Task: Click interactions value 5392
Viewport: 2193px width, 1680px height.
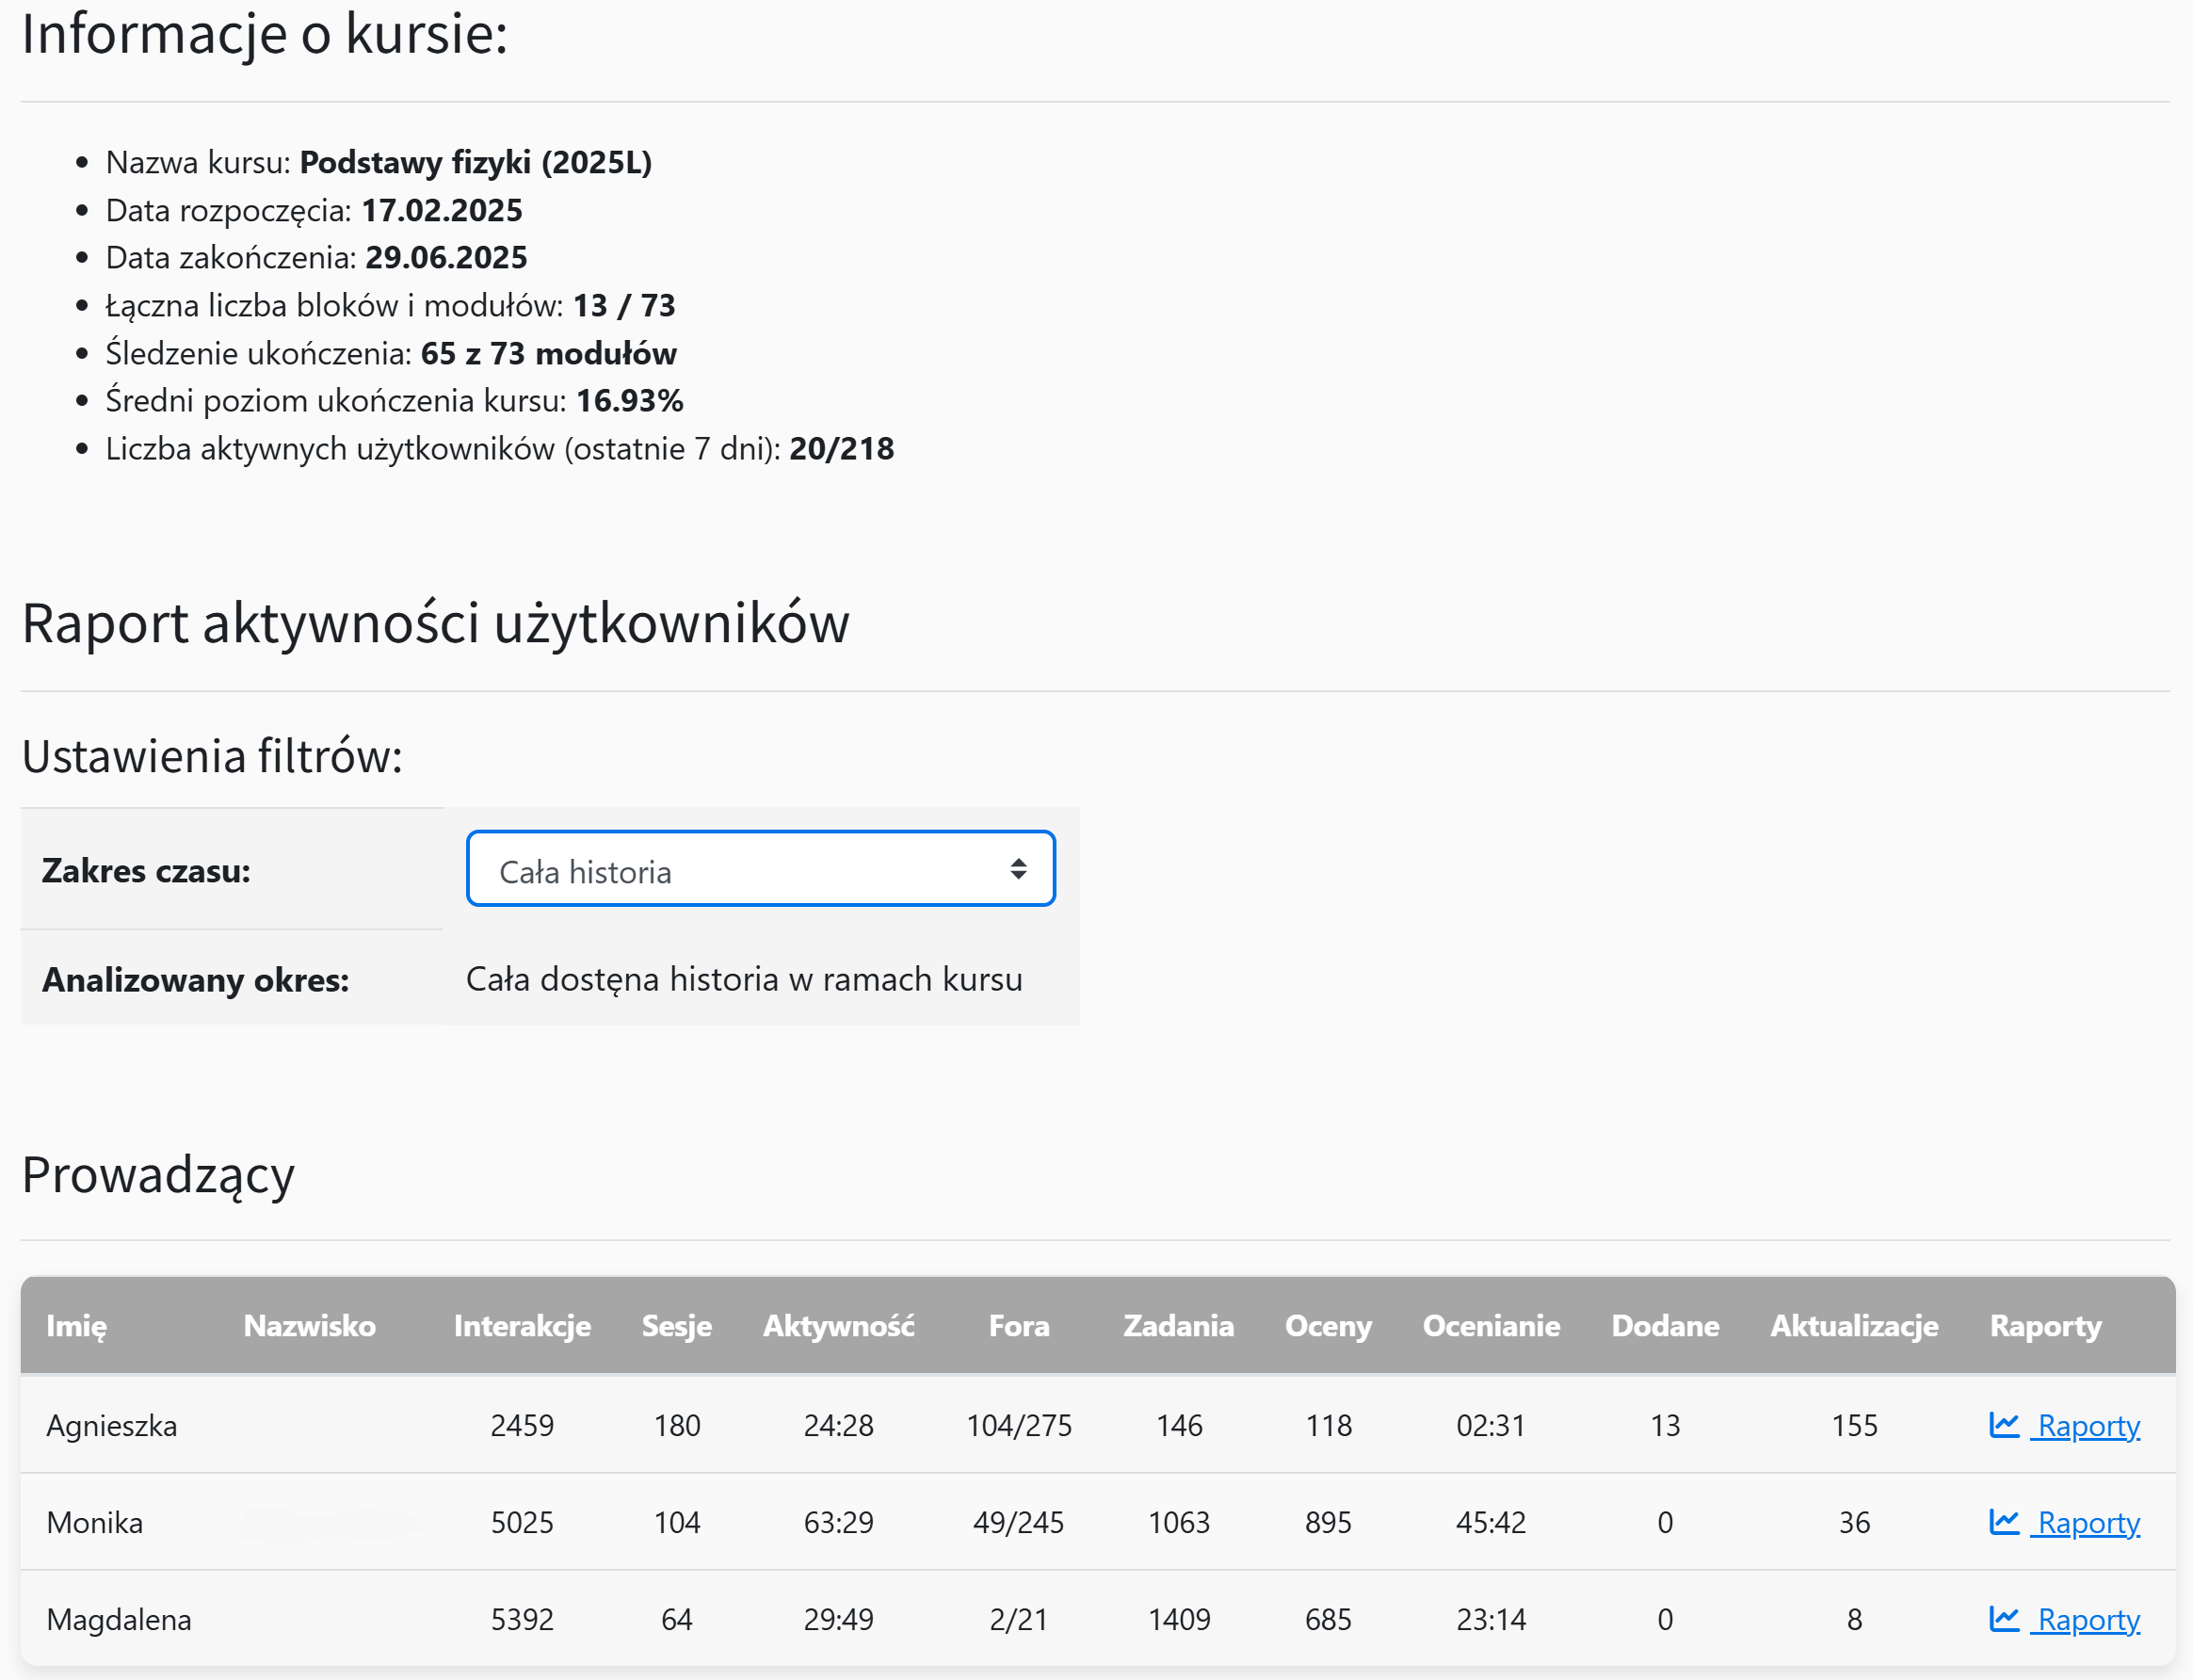Action: (522, 1620)
